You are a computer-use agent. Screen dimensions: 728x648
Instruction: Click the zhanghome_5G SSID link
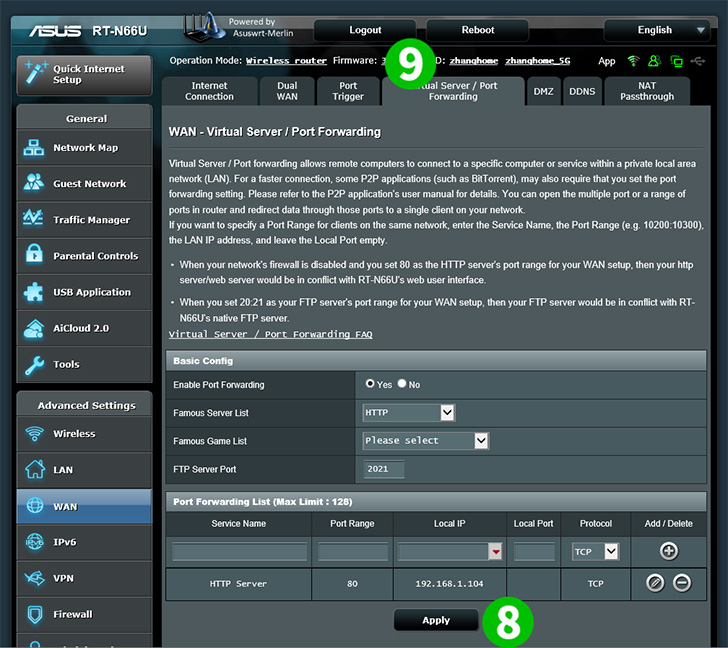click(x=538, y=61)
